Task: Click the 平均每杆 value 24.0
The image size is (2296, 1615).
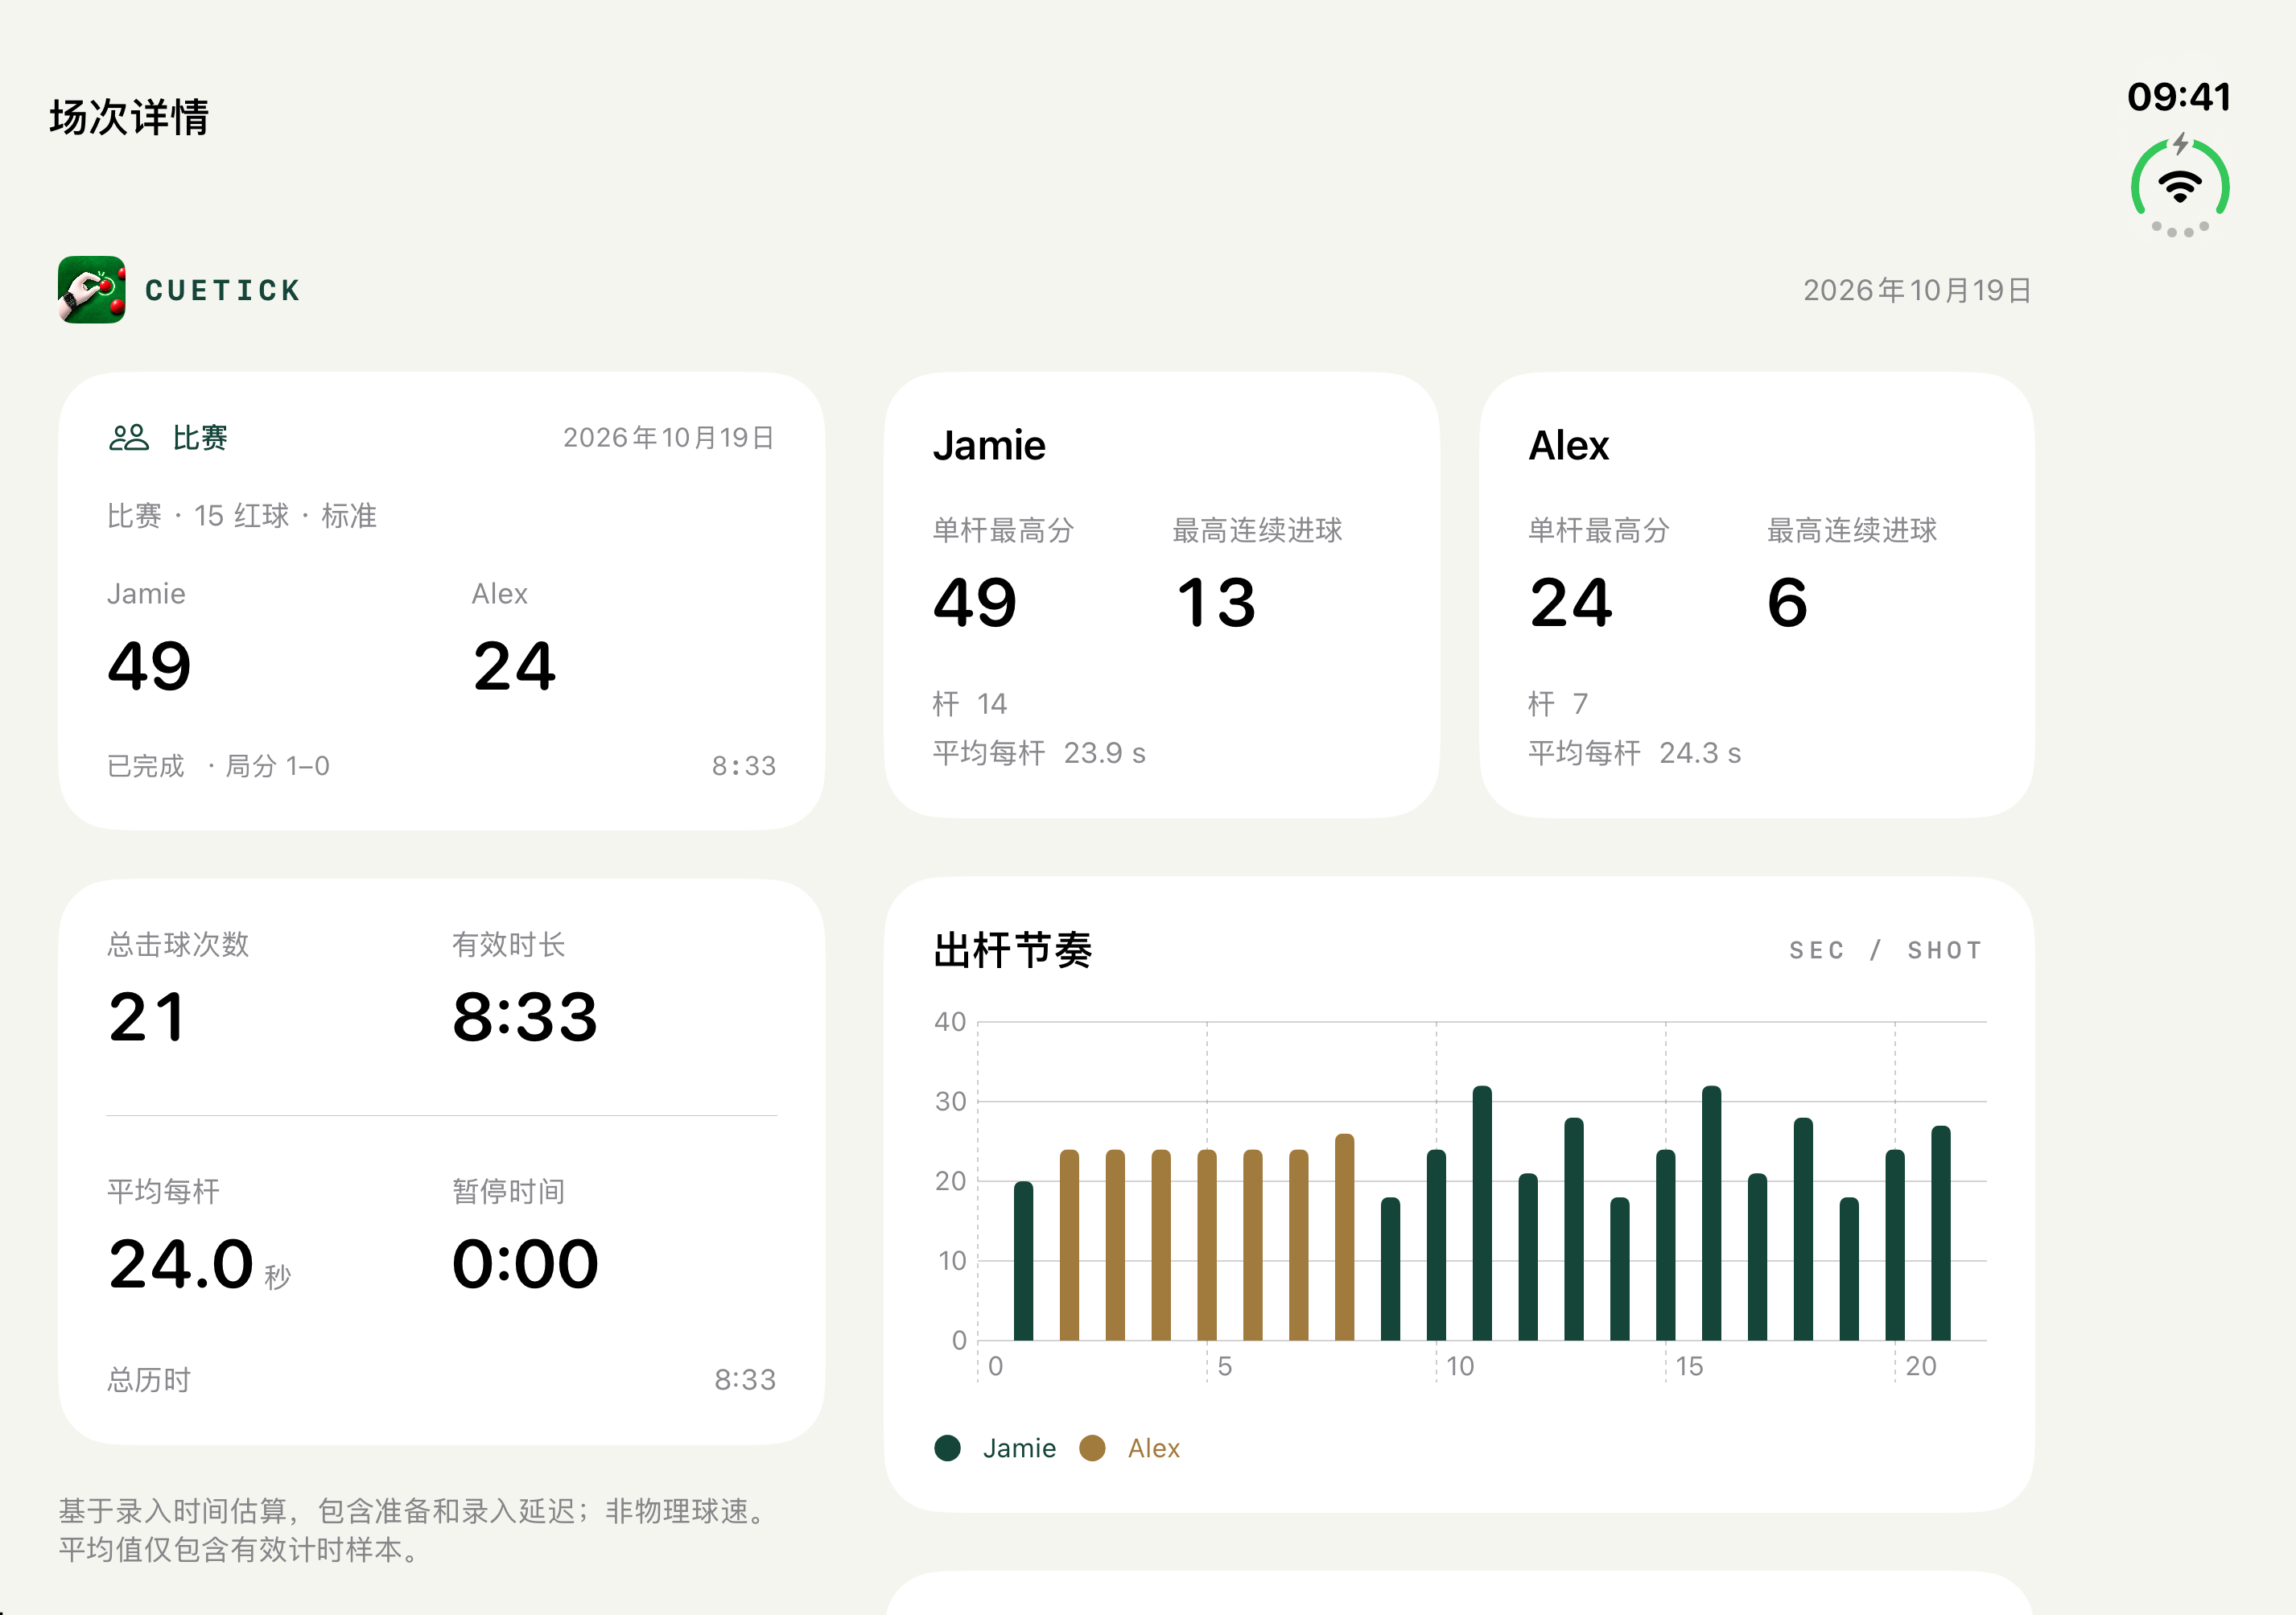Action: coord(181,1264)
